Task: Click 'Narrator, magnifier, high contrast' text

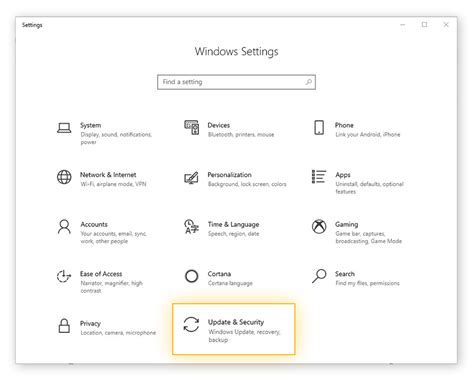Action: click(x=111, y=287)
